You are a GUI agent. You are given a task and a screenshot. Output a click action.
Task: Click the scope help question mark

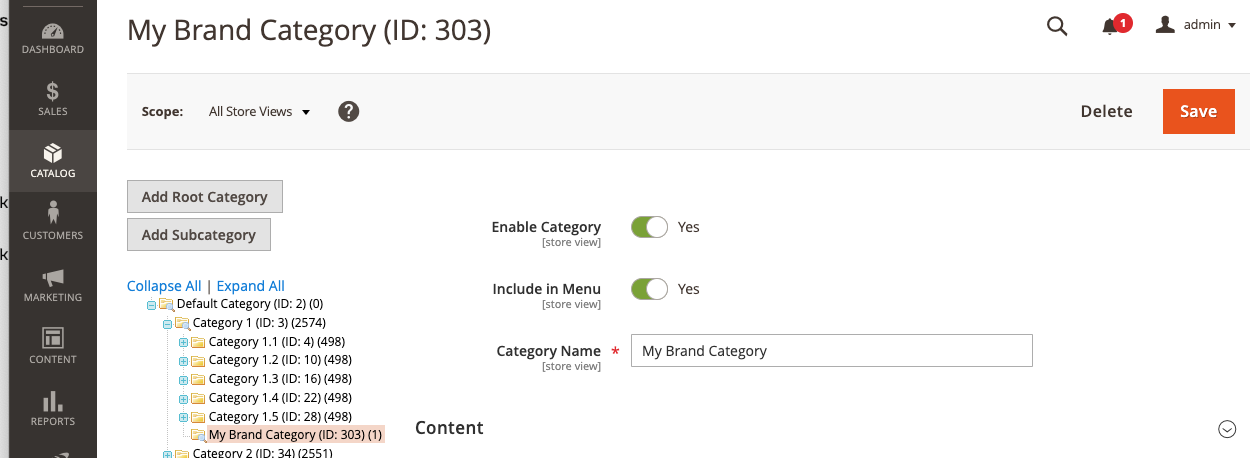(348, 111)
